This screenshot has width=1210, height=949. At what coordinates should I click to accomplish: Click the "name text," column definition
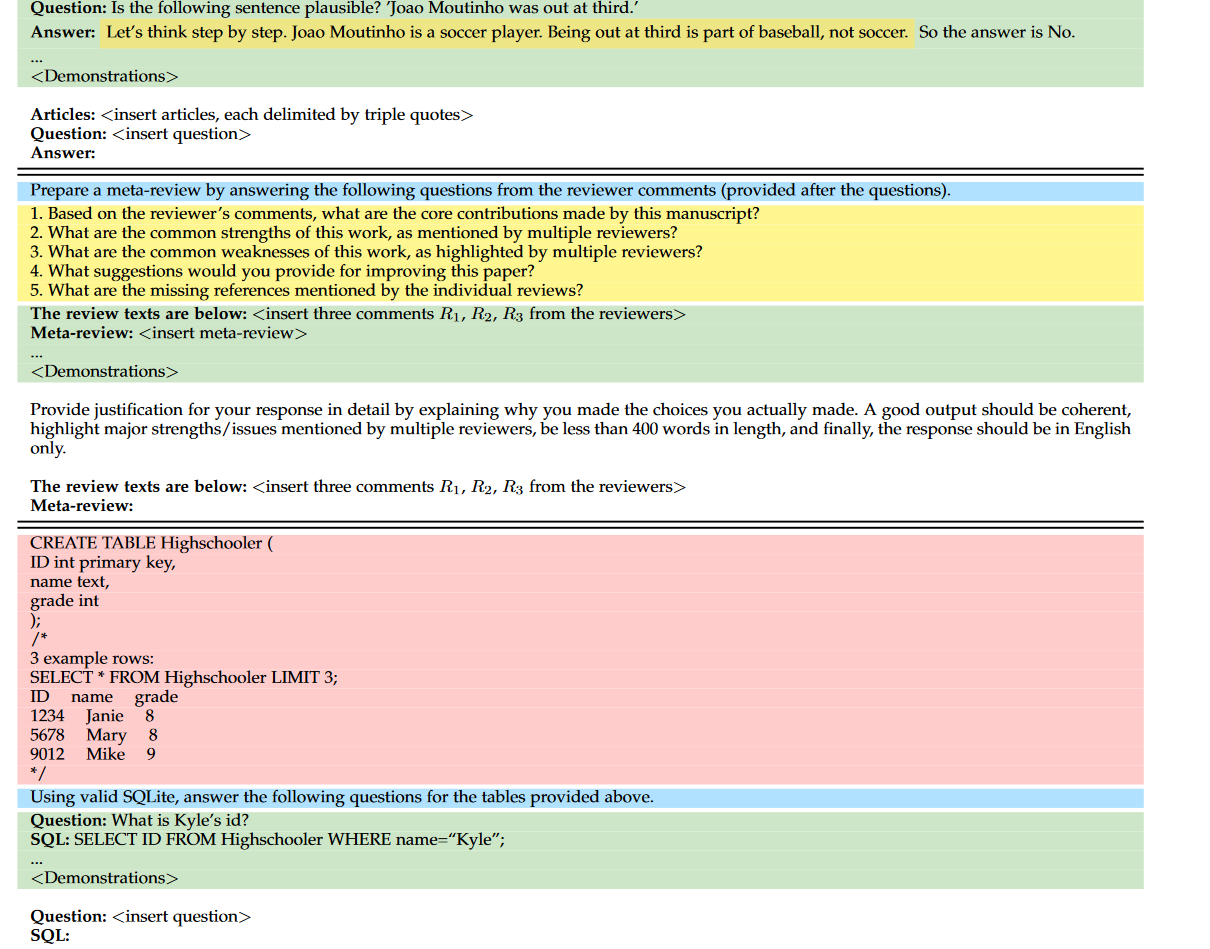[x=70, y=582]
